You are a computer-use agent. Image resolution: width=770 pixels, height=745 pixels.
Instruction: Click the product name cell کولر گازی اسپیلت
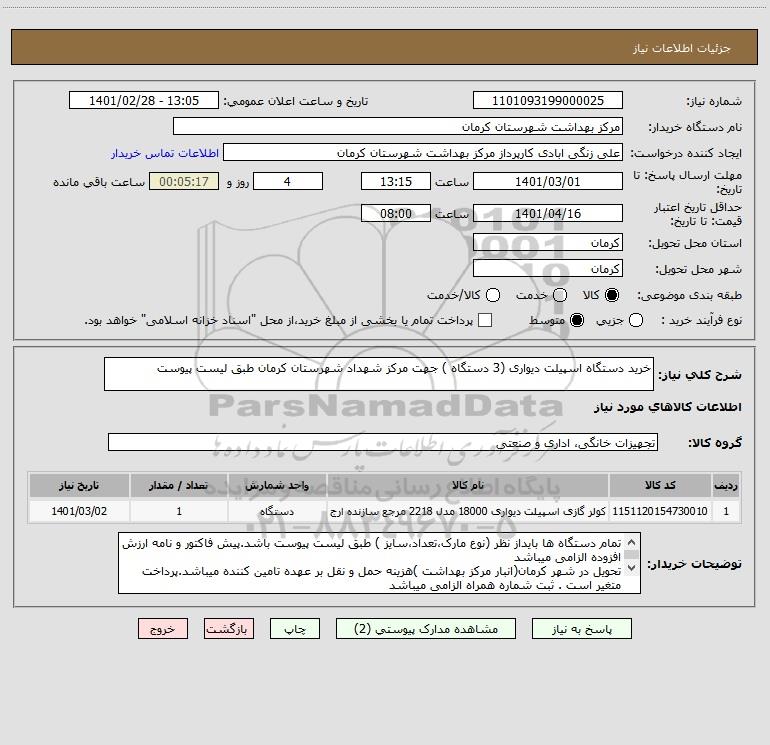click(x=468, y=511)
